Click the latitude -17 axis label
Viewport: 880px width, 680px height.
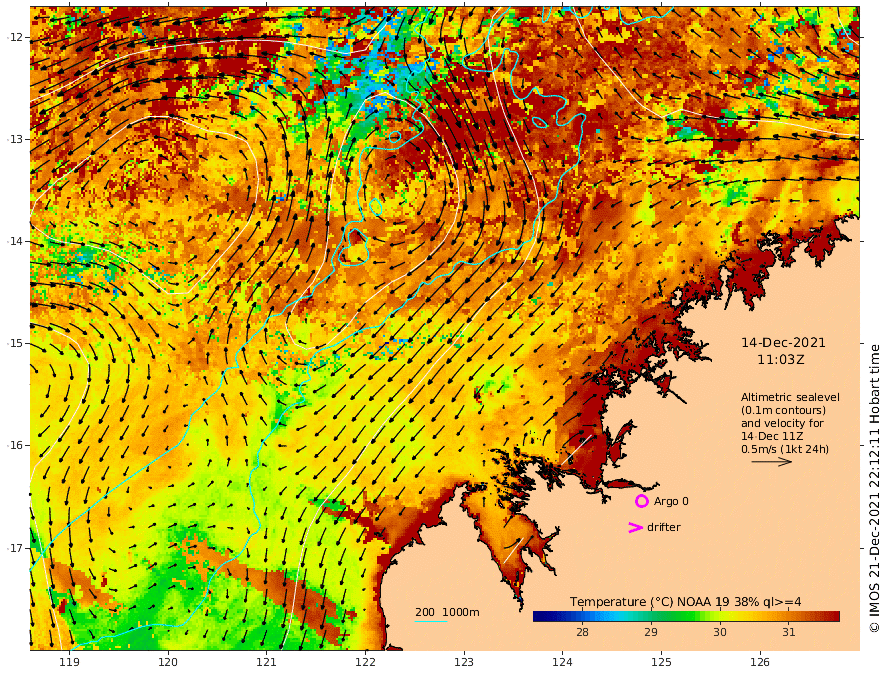click(x=15, y=548)
